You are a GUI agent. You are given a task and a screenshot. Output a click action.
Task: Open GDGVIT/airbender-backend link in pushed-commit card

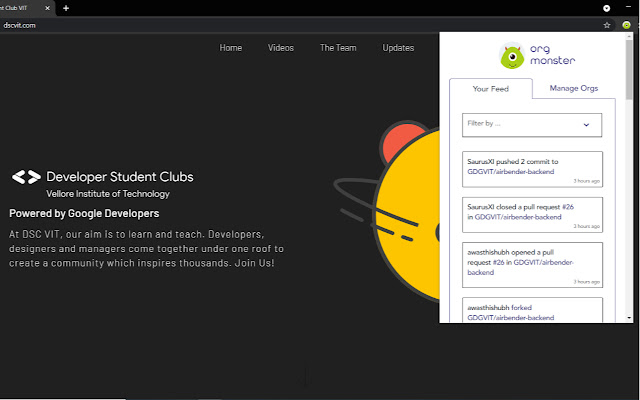[x=511, y=171]
